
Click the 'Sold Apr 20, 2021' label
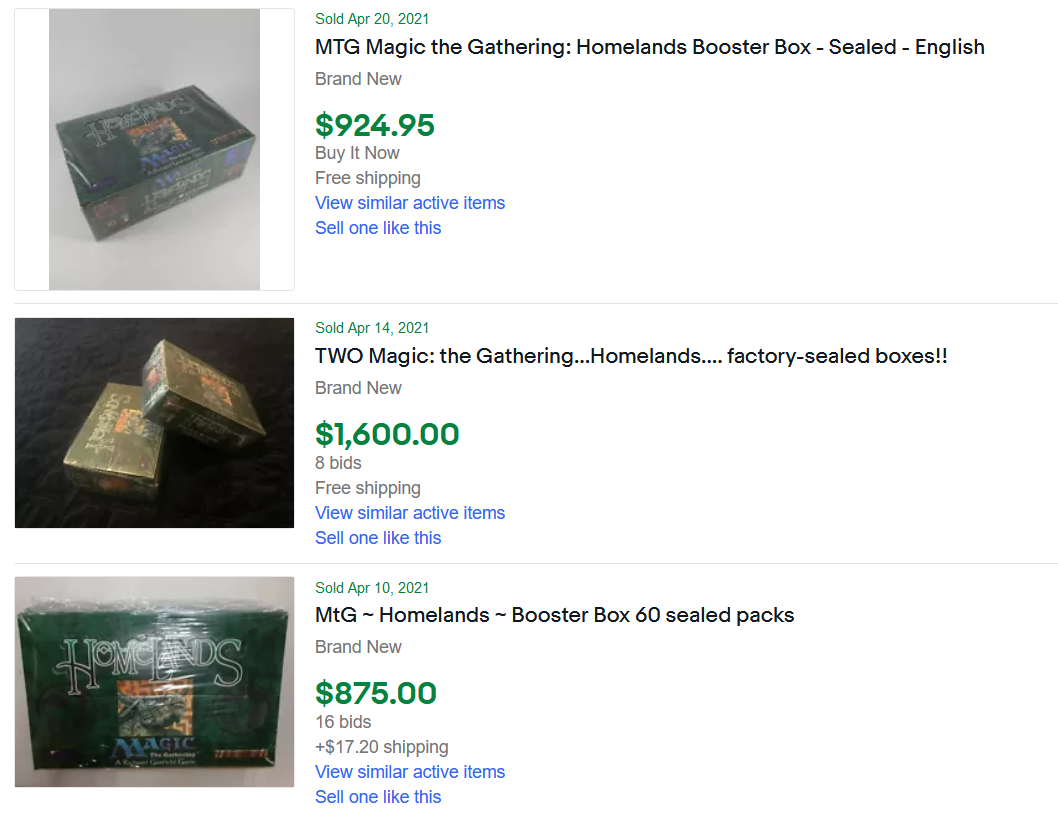pos(372,19)
